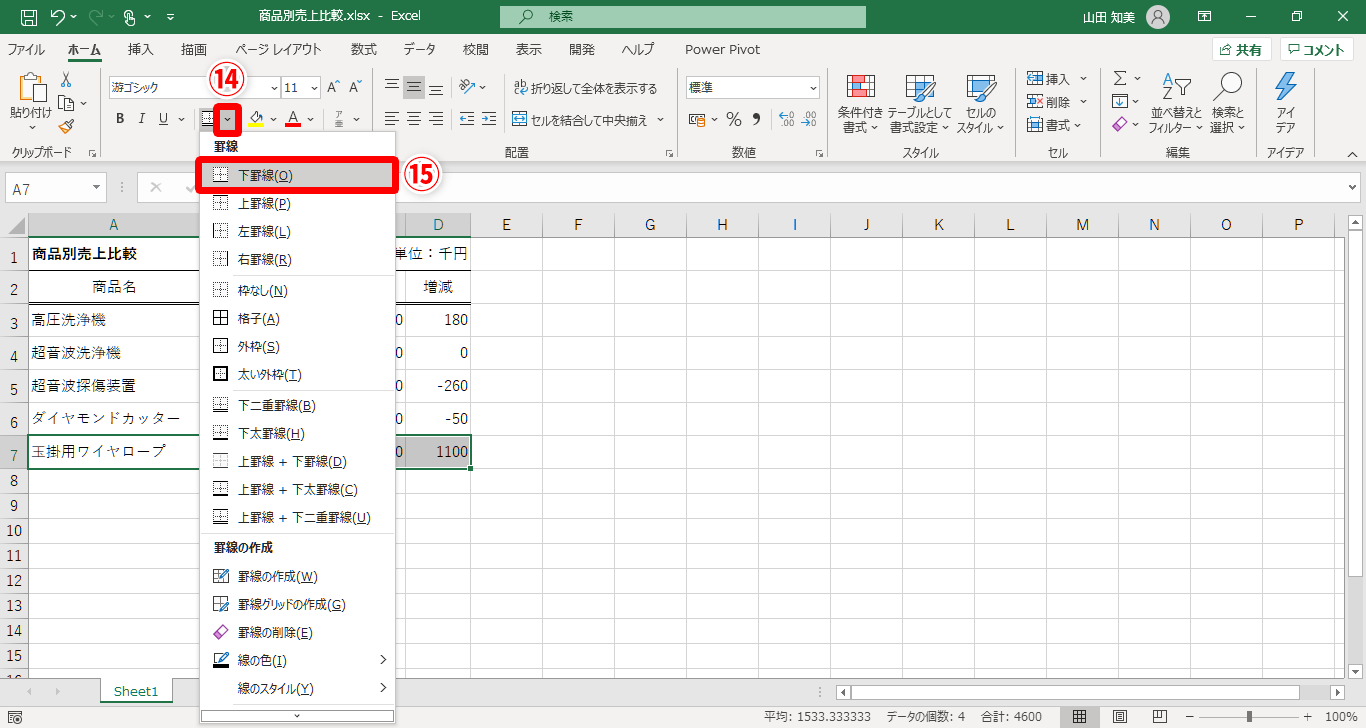
Task: Open the font size dropdown
Action: pos(314,88)
